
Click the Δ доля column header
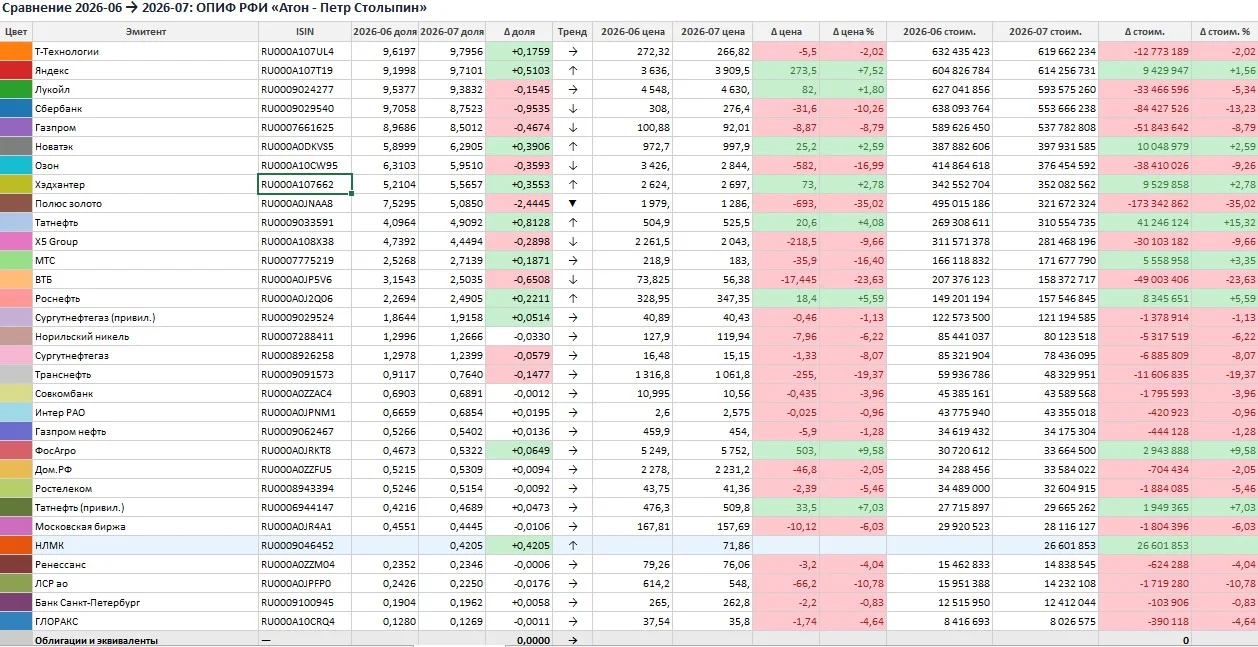519,31
